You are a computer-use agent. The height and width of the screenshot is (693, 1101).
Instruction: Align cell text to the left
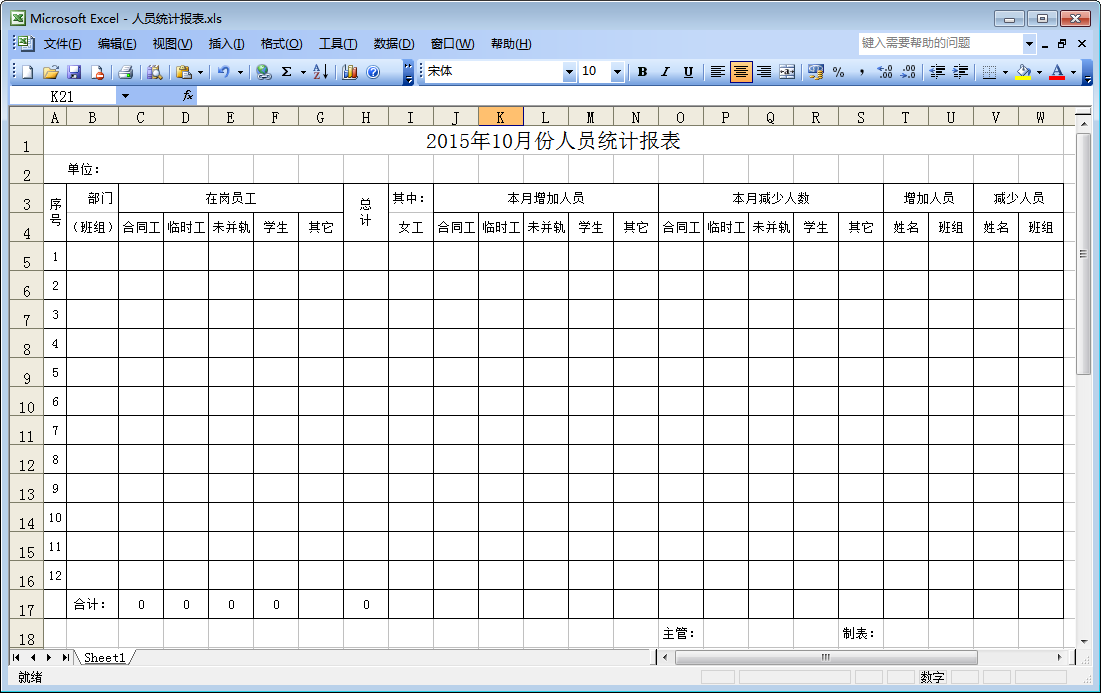pos(718,72)
